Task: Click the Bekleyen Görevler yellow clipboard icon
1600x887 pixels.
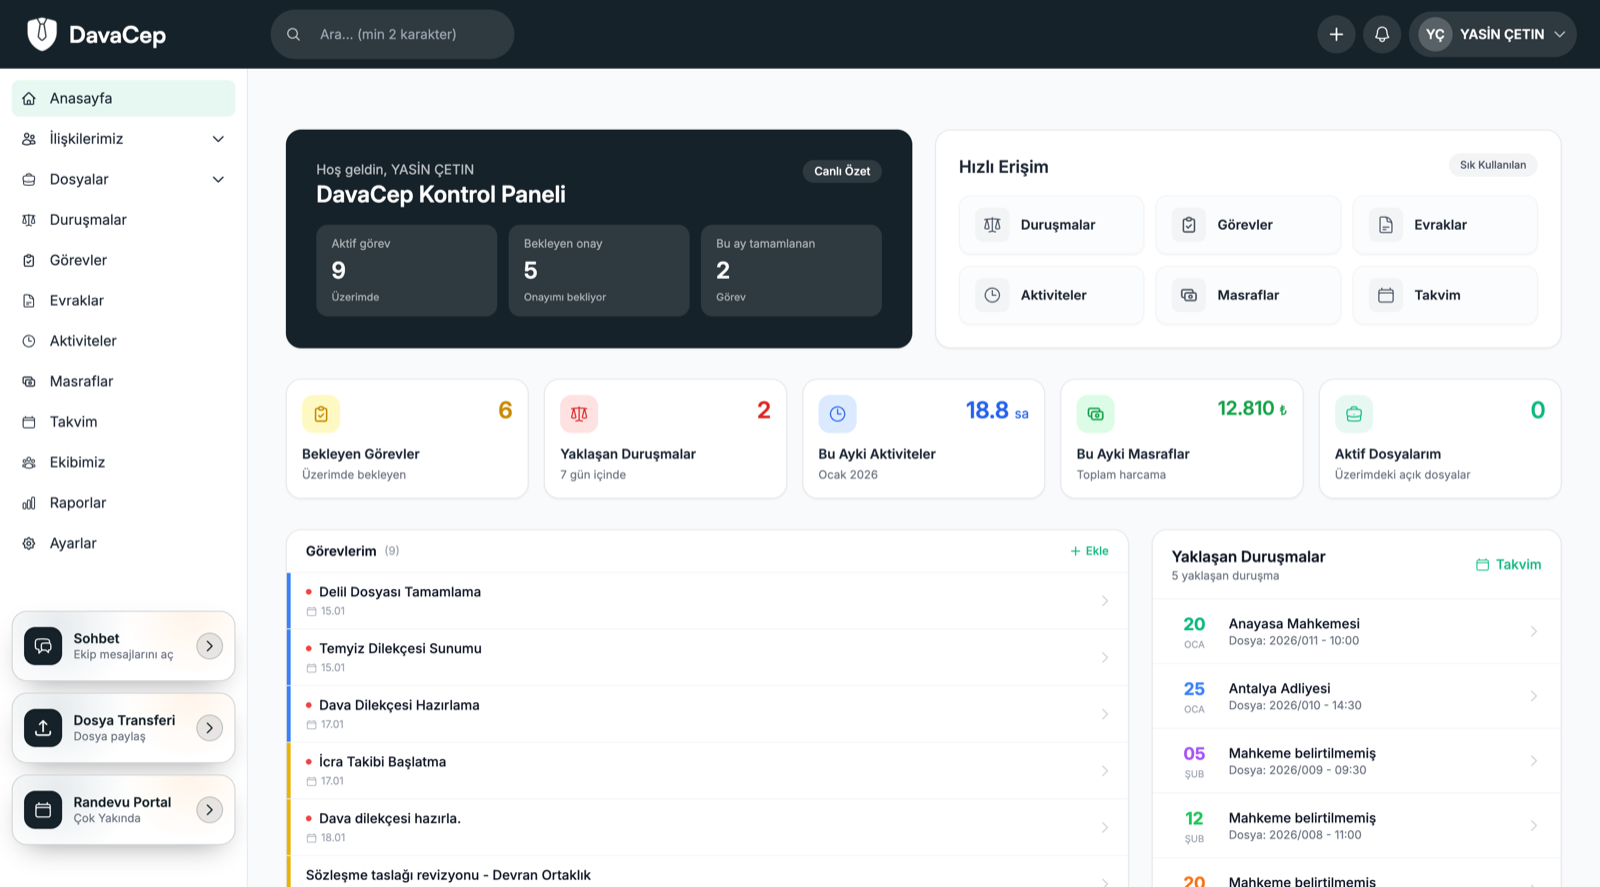Action: pyautogui.click(x=321, y=414)
